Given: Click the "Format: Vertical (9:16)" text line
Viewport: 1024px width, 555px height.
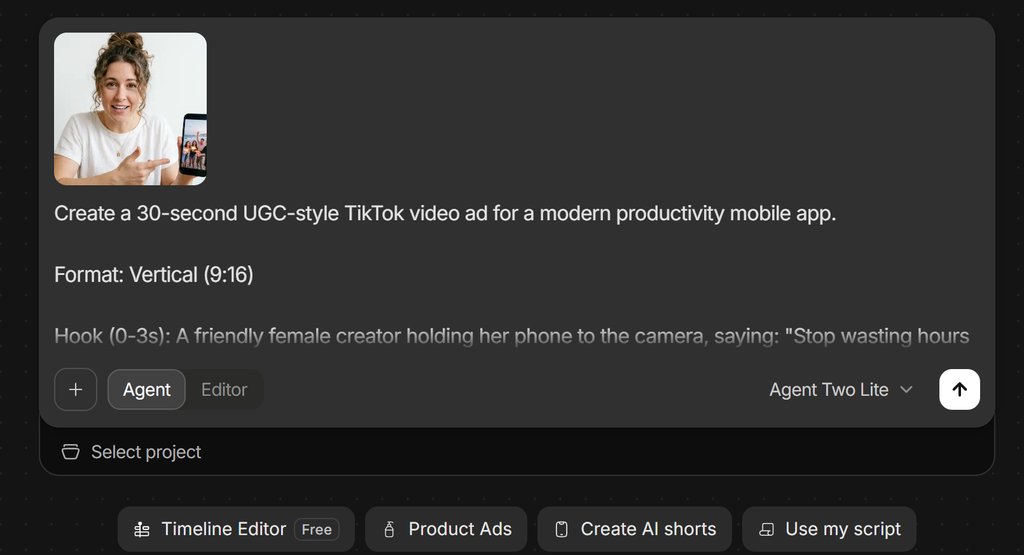Looking at the screenshot, I should click(x=153, y=275).
